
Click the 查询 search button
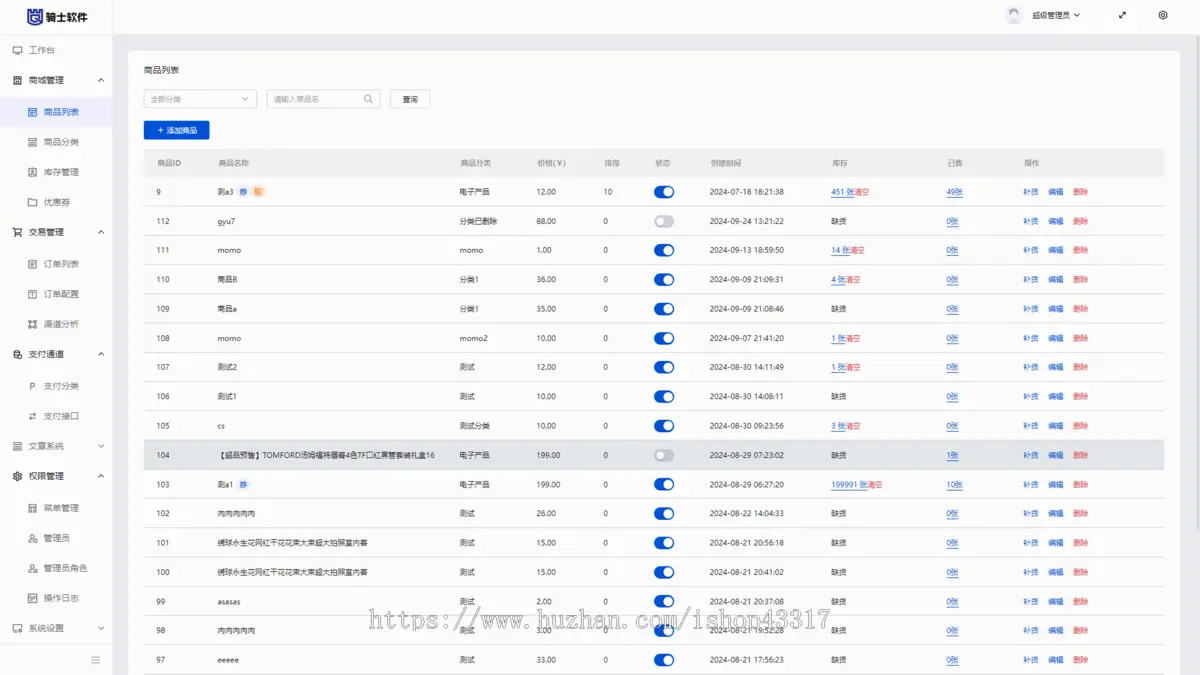pyautogui.click(x=410, y=99)
